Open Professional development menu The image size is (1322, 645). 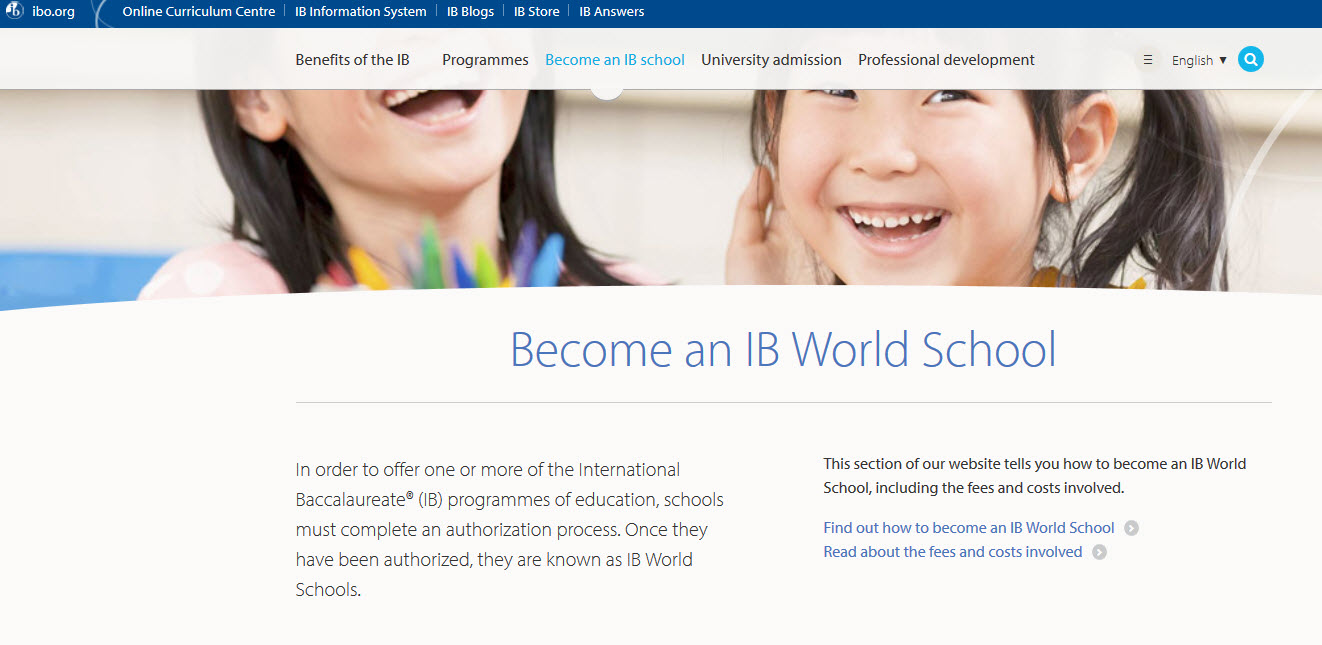[946, 60]
